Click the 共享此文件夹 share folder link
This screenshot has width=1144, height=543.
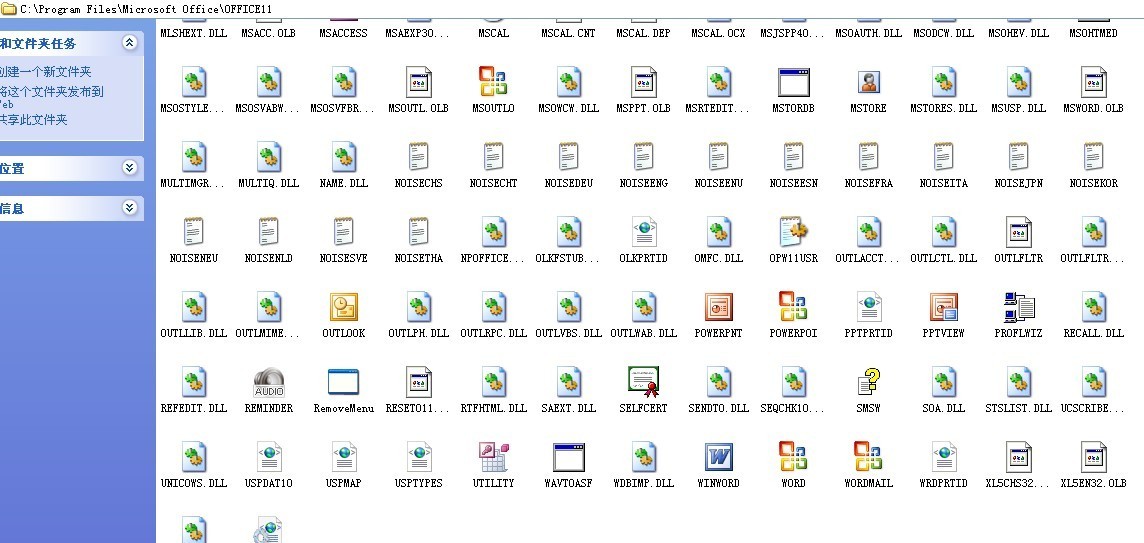coord(34,120)
